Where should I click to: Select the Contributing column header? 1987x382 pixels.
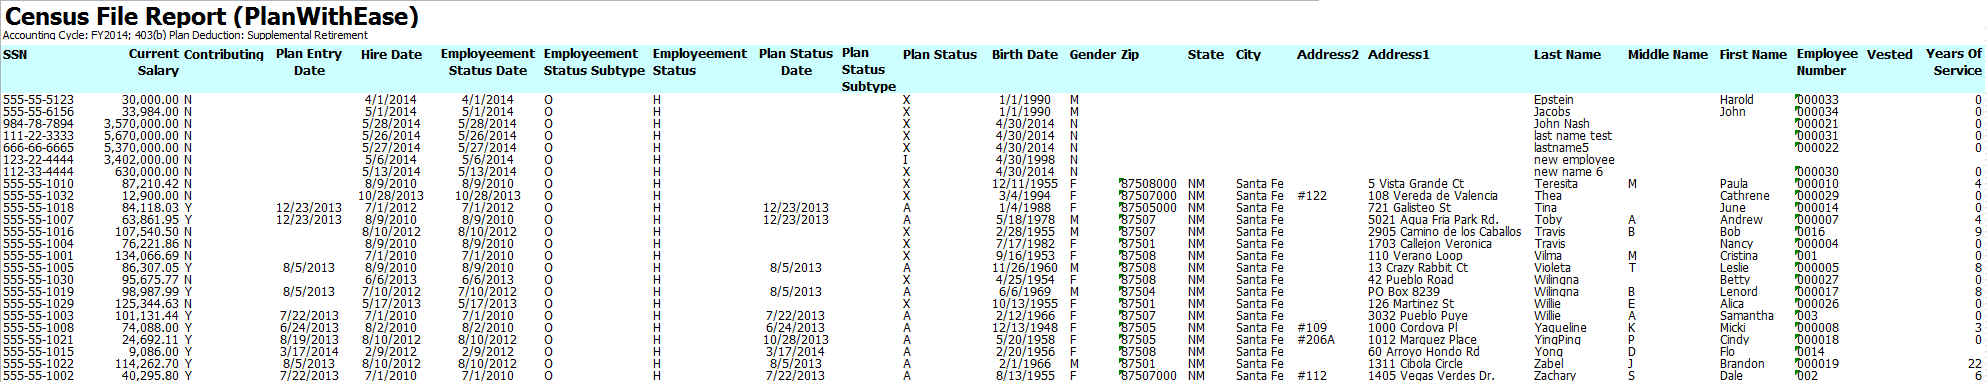224,54
